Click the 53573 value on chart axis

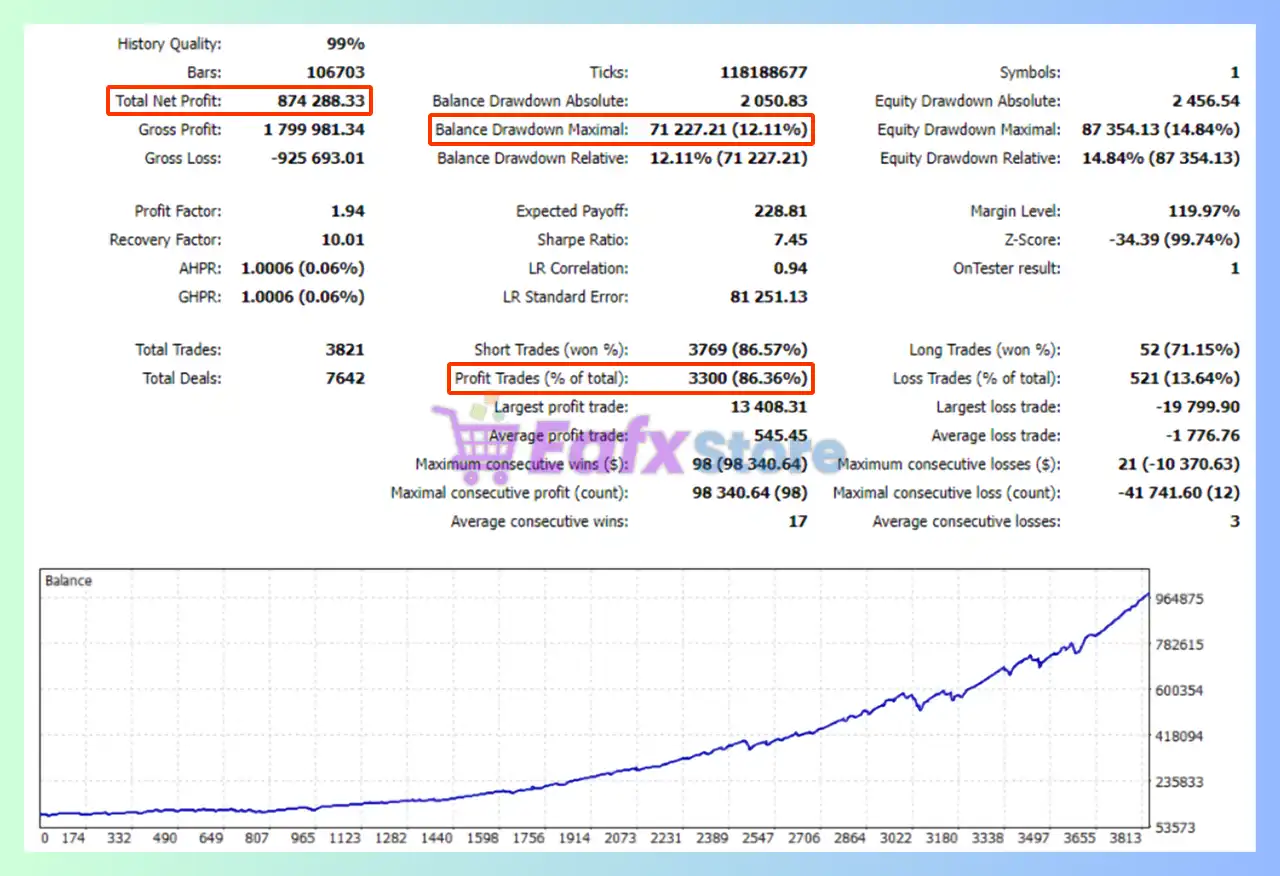pyautogui.click(x=1174, y=828)
